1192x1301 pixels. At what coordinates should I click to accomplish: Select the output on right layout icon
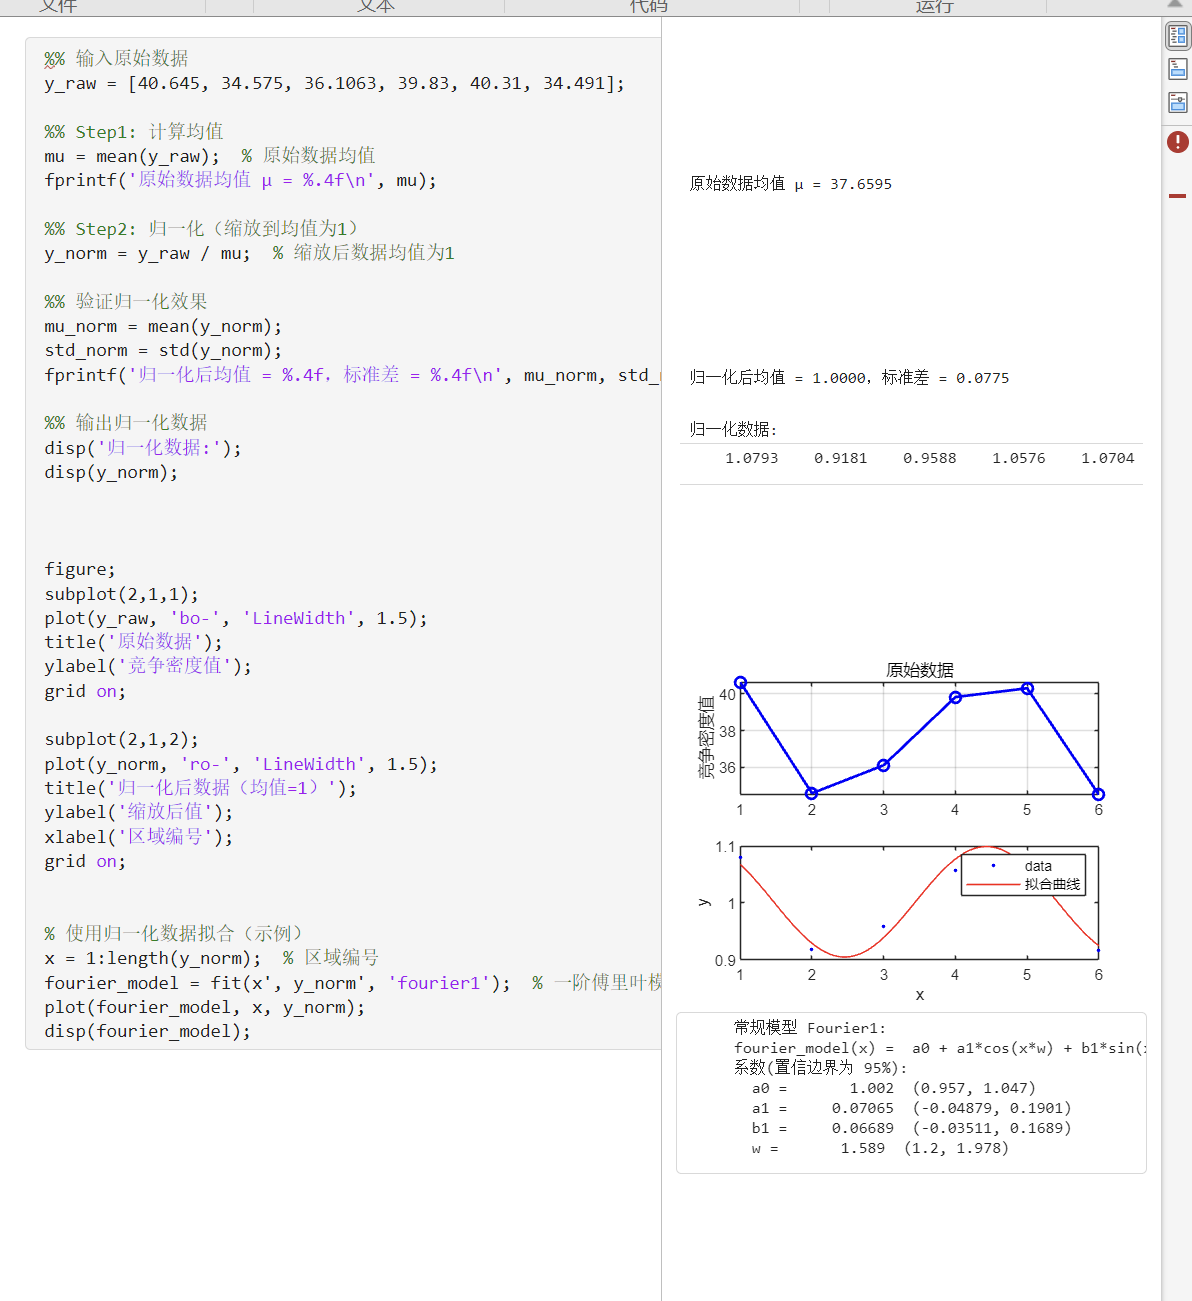pyautogui.click(x=1178, y=36)
